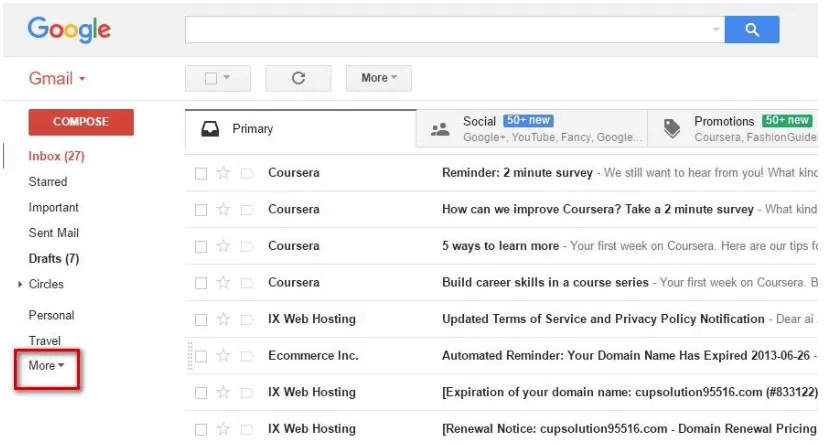
Task: Click the Social tab 50+ new badge
Action: click(x=528, y=120)
